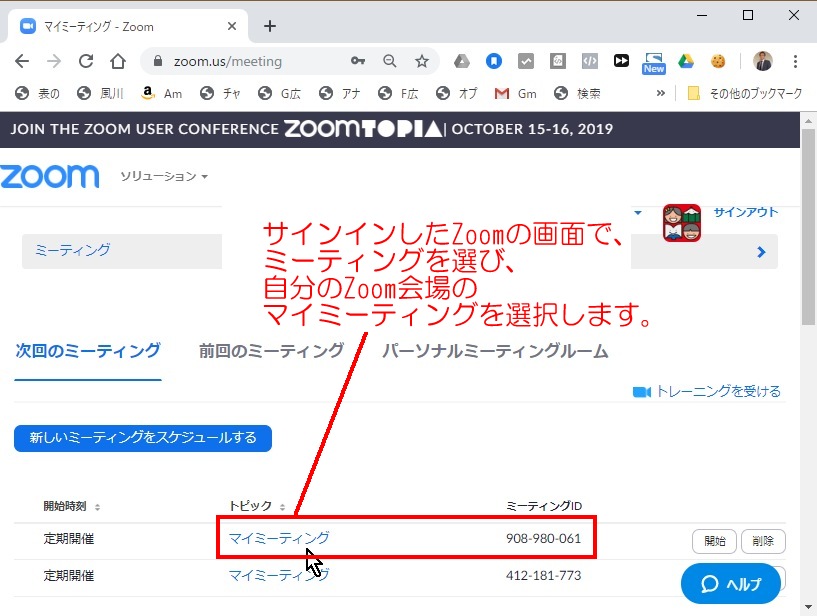The width and height of the screenshot is (817, 616).
Task: Click the Zoom logo
Action: click(50, 176)
